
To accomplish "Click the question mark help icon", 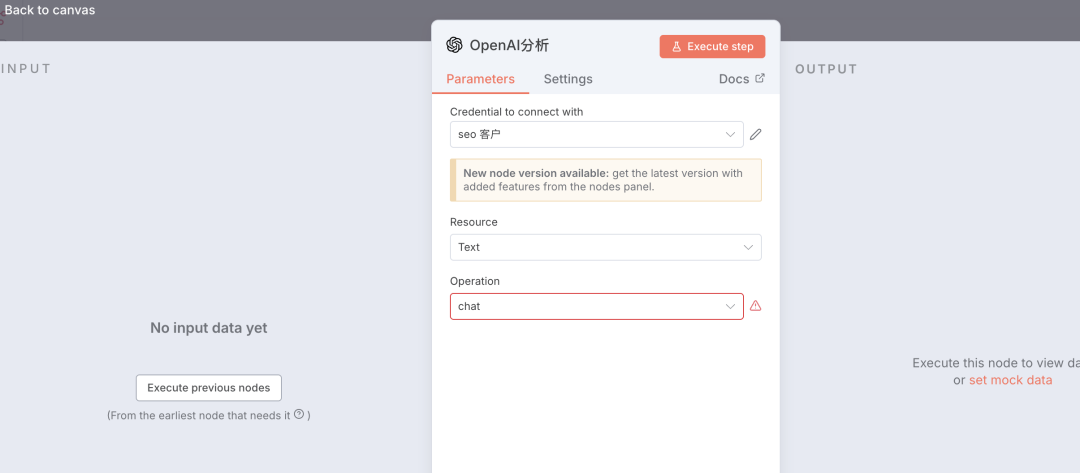I will [x=299, y=414].
